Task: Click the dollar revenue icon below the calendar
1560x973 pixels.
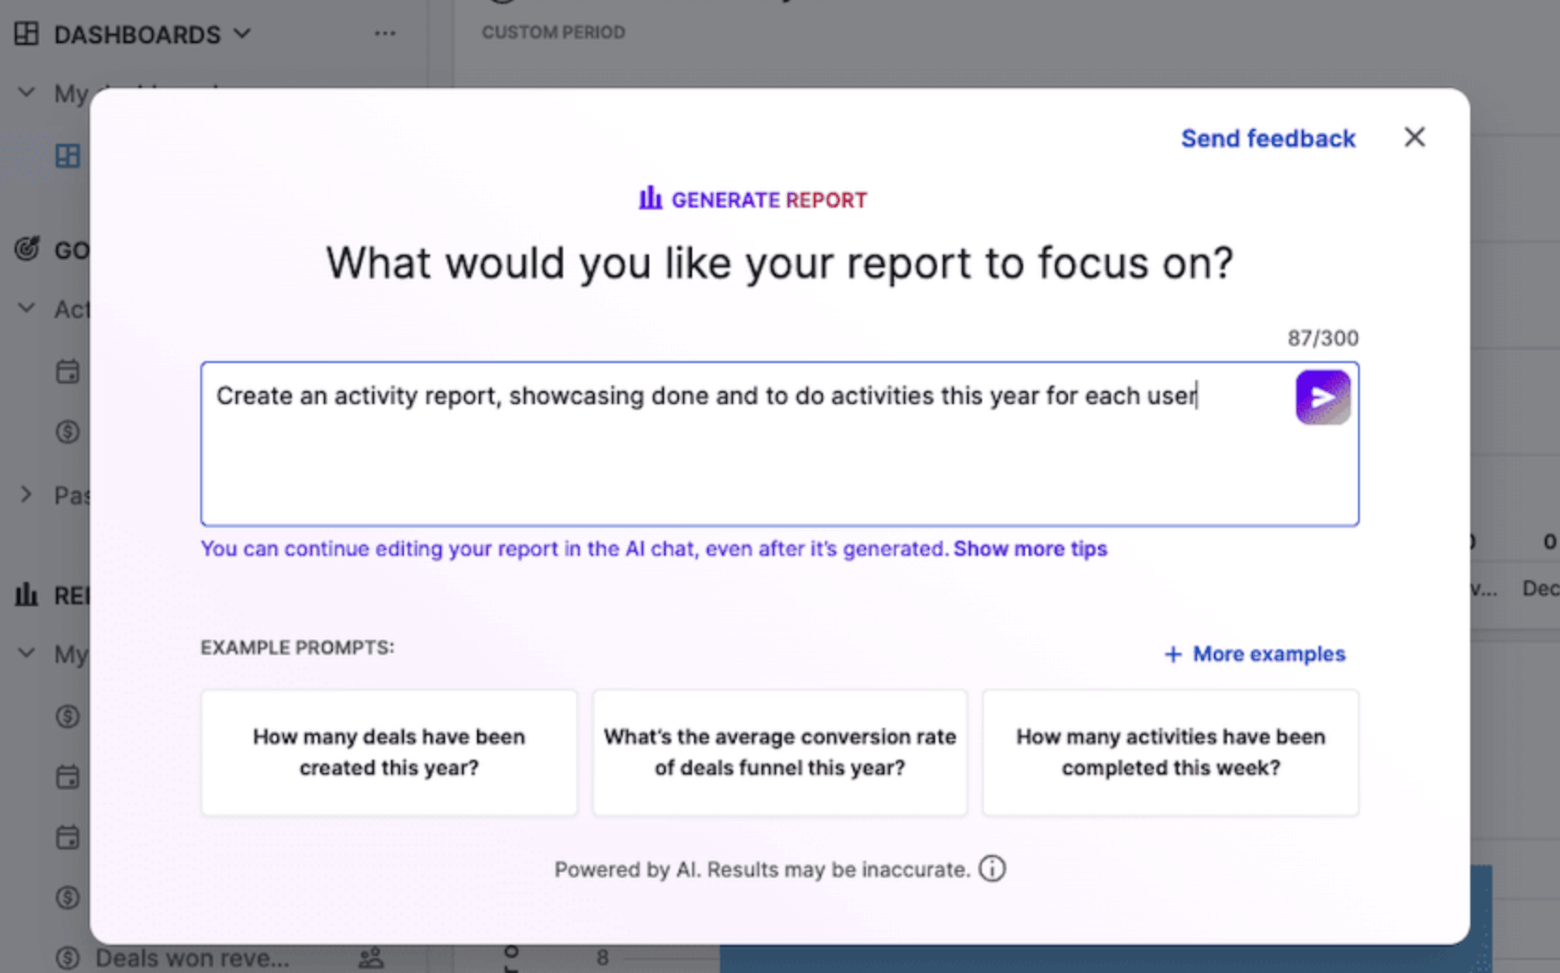Action: [67, 432]
